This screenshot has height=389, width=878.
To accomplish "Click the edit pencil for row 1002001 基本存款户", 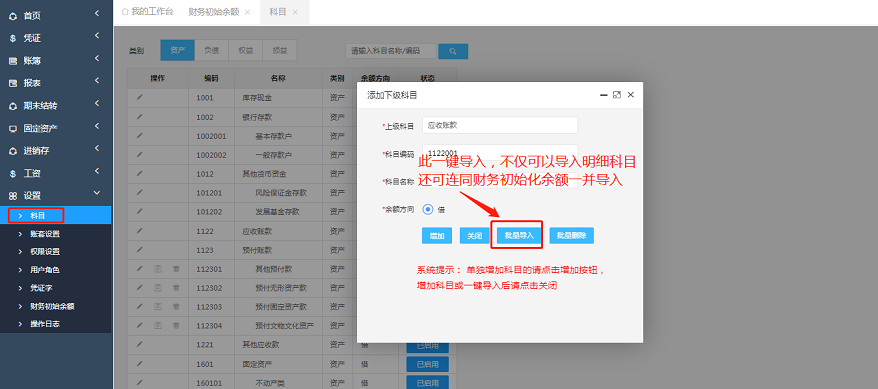I will point(139,135).
